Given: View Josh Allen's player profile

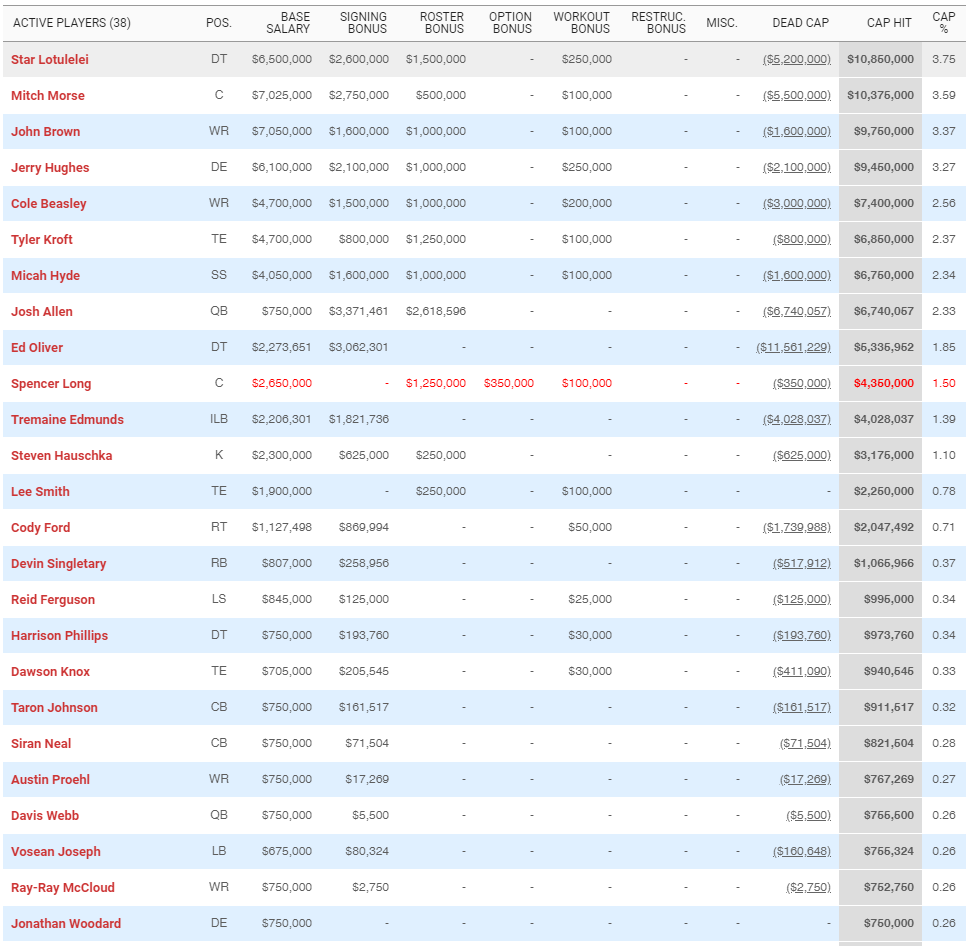Looking at the screenshot, I should pyautogui.click(x=42, y=312).
